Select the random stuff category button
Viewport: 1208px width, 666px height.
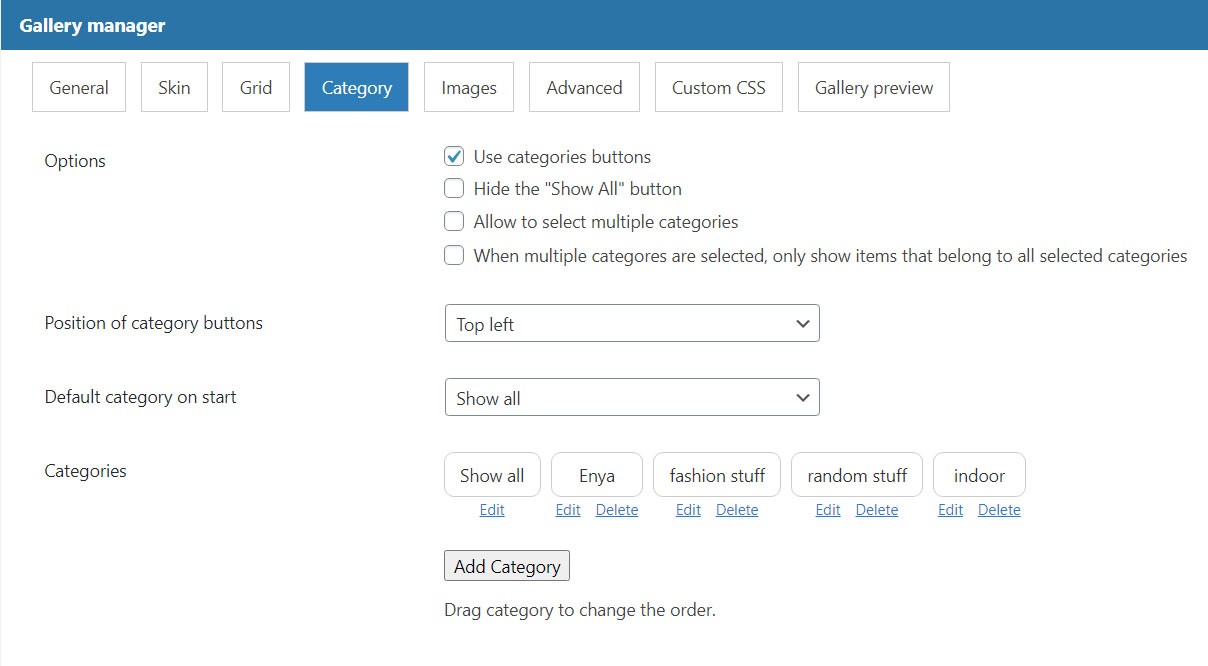(857, 475)
